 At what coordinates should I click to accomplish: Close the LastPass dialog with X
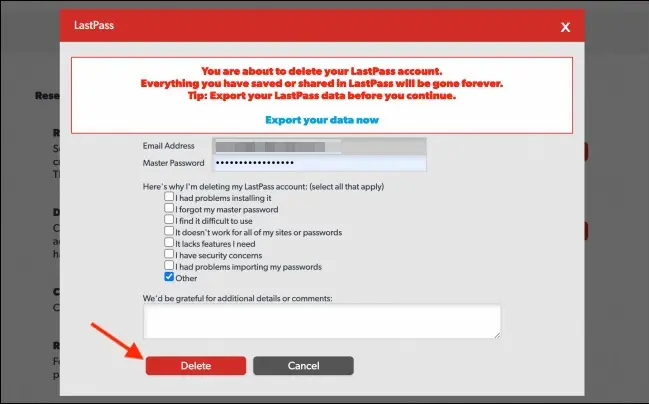click(x=565, y=27)
